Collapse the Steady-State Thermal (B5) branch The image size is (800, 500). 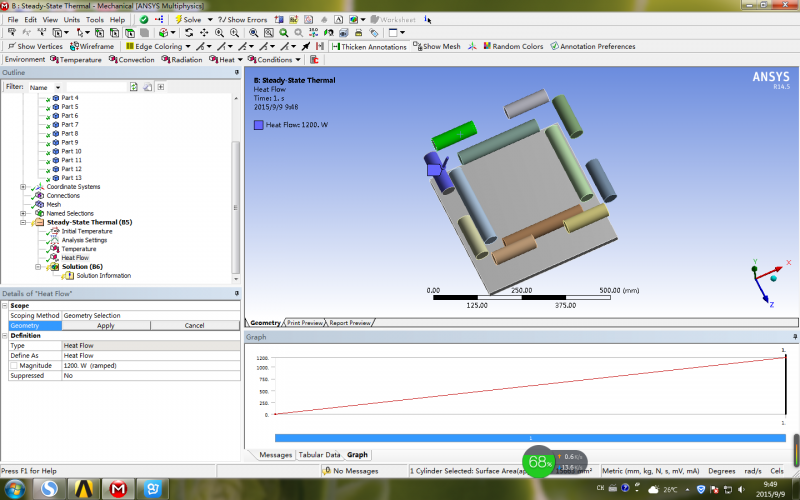[x=22, y=222]
